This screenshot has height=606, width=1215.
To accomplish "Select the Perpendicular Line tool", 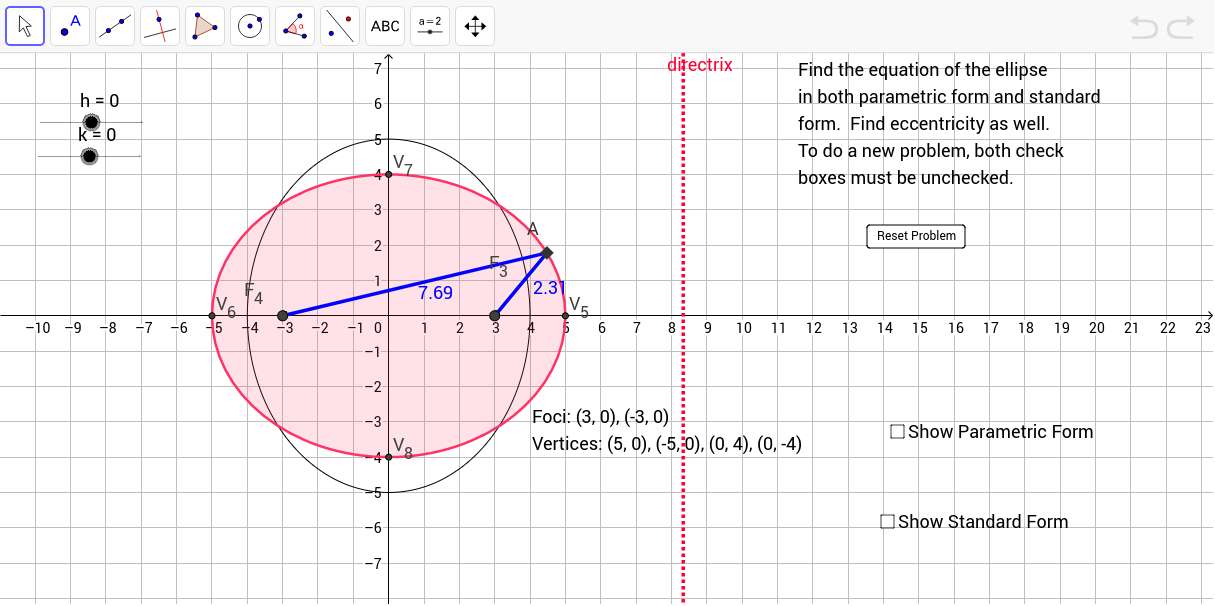I will pyautogui.click(x=161, y=26).
